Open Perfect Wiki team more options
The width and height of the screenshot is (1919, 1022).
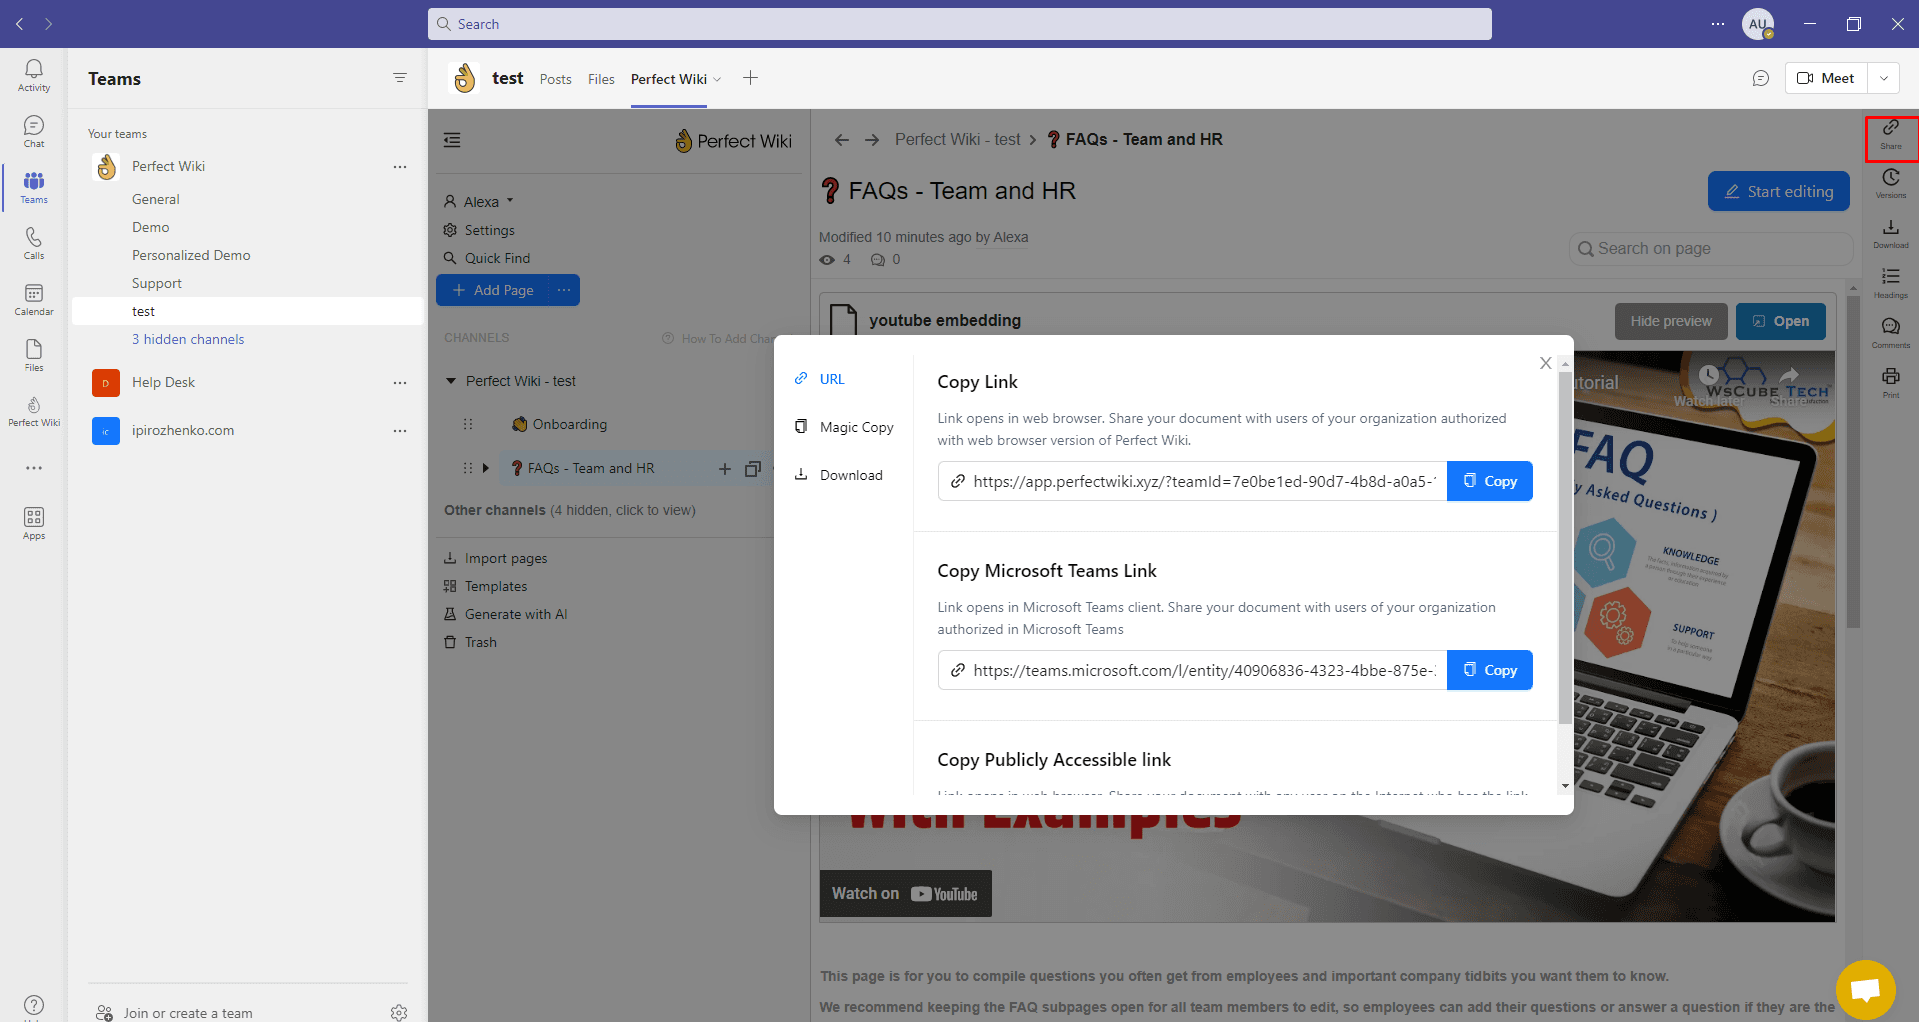point(400,167)
